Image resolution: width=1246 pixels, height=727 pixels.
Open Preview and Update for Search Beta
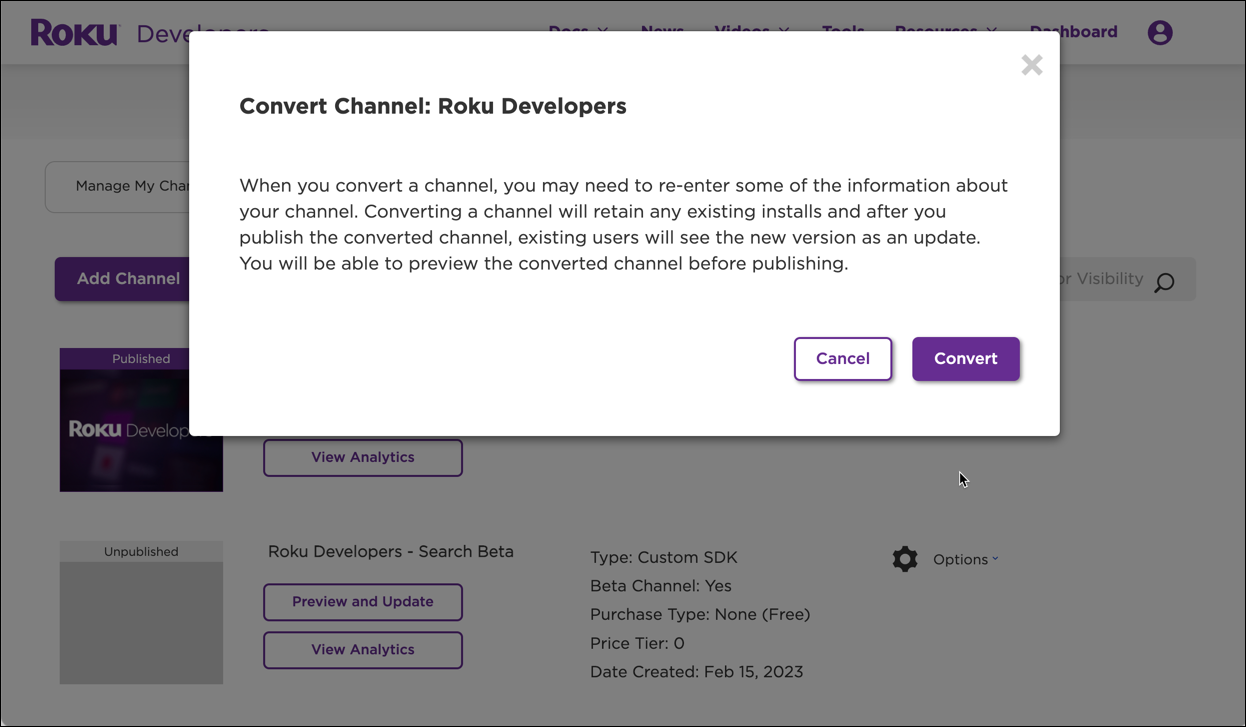(362, 602)
